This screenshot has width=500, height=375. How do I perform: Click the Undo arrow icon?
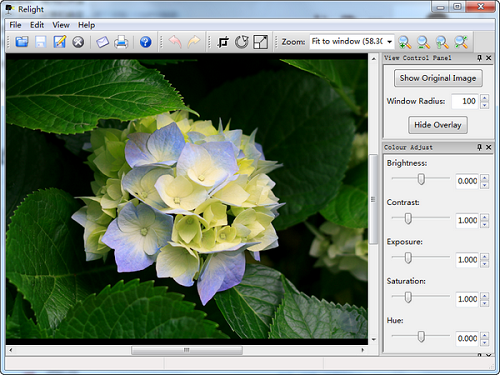pos(175,42)
